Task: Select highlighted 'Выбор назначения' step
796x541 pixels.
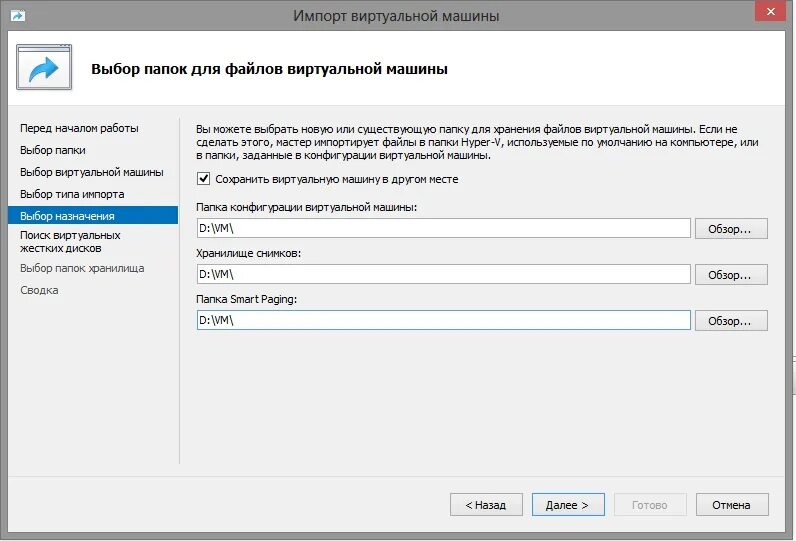Action: click(x=67, y=215)
